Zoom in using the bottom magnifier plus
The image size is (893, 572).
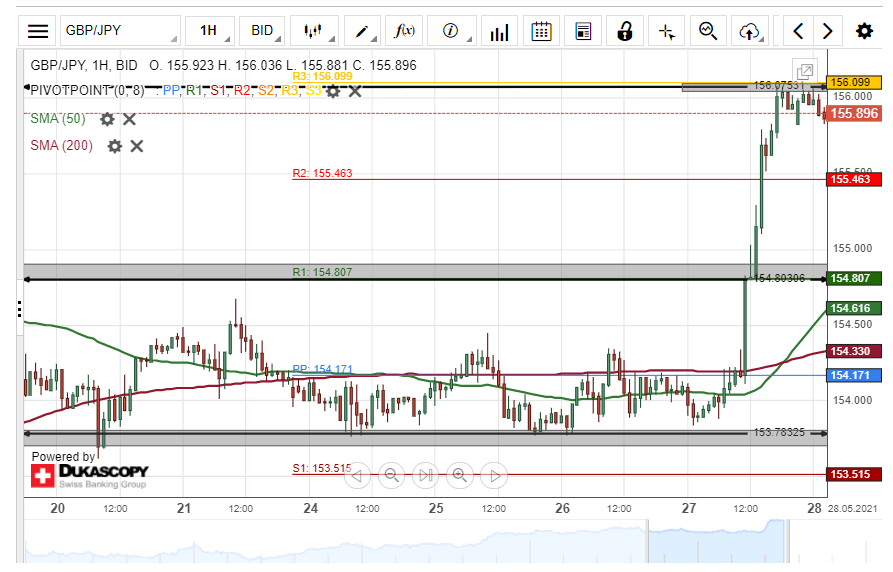click(x=459, y=475)
